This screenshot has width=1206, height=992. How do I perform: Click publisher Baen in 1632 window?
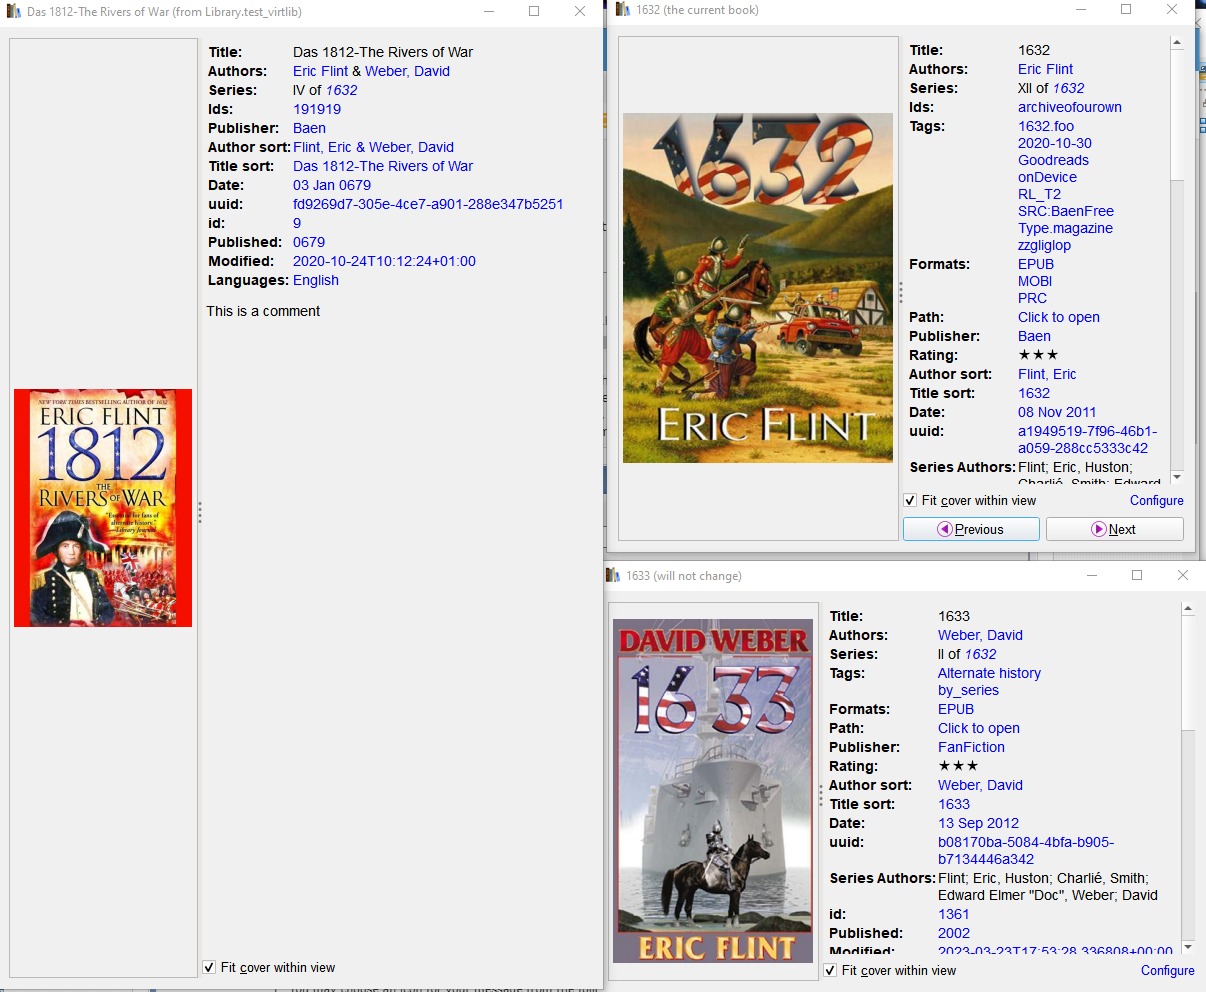1034,336
